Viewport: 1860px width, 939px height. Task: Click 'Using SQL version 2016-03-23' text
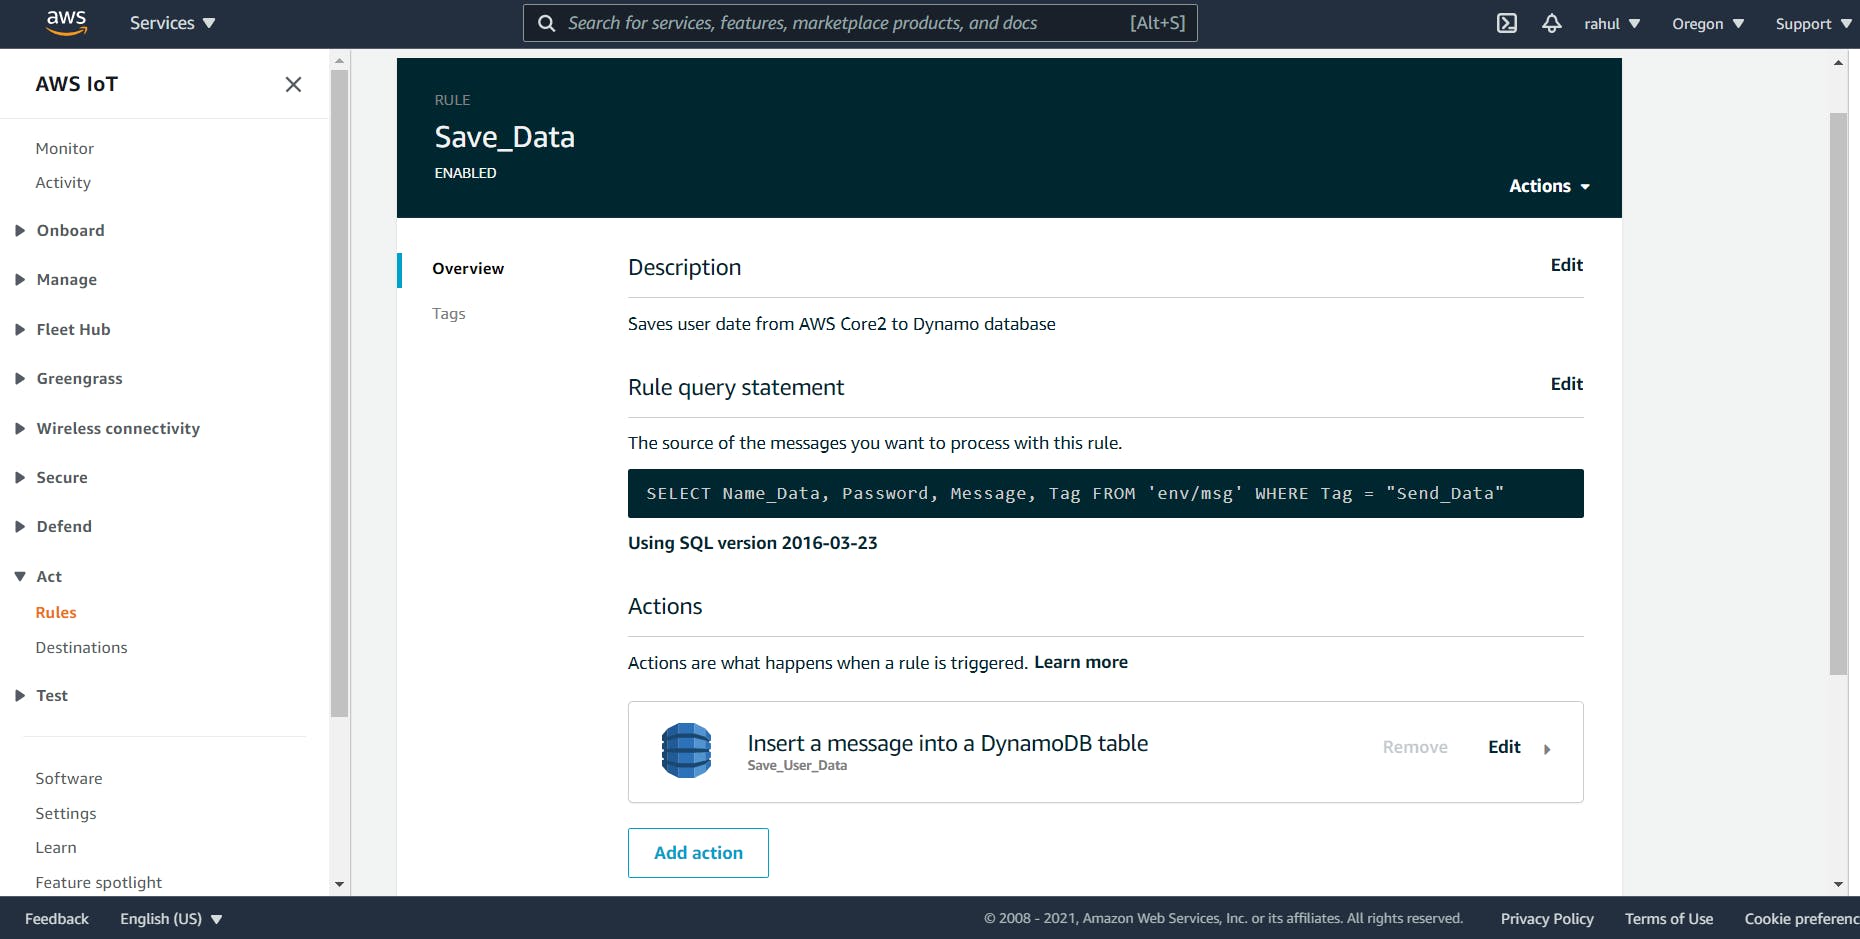pyautogui.click(x=752, y=543)
